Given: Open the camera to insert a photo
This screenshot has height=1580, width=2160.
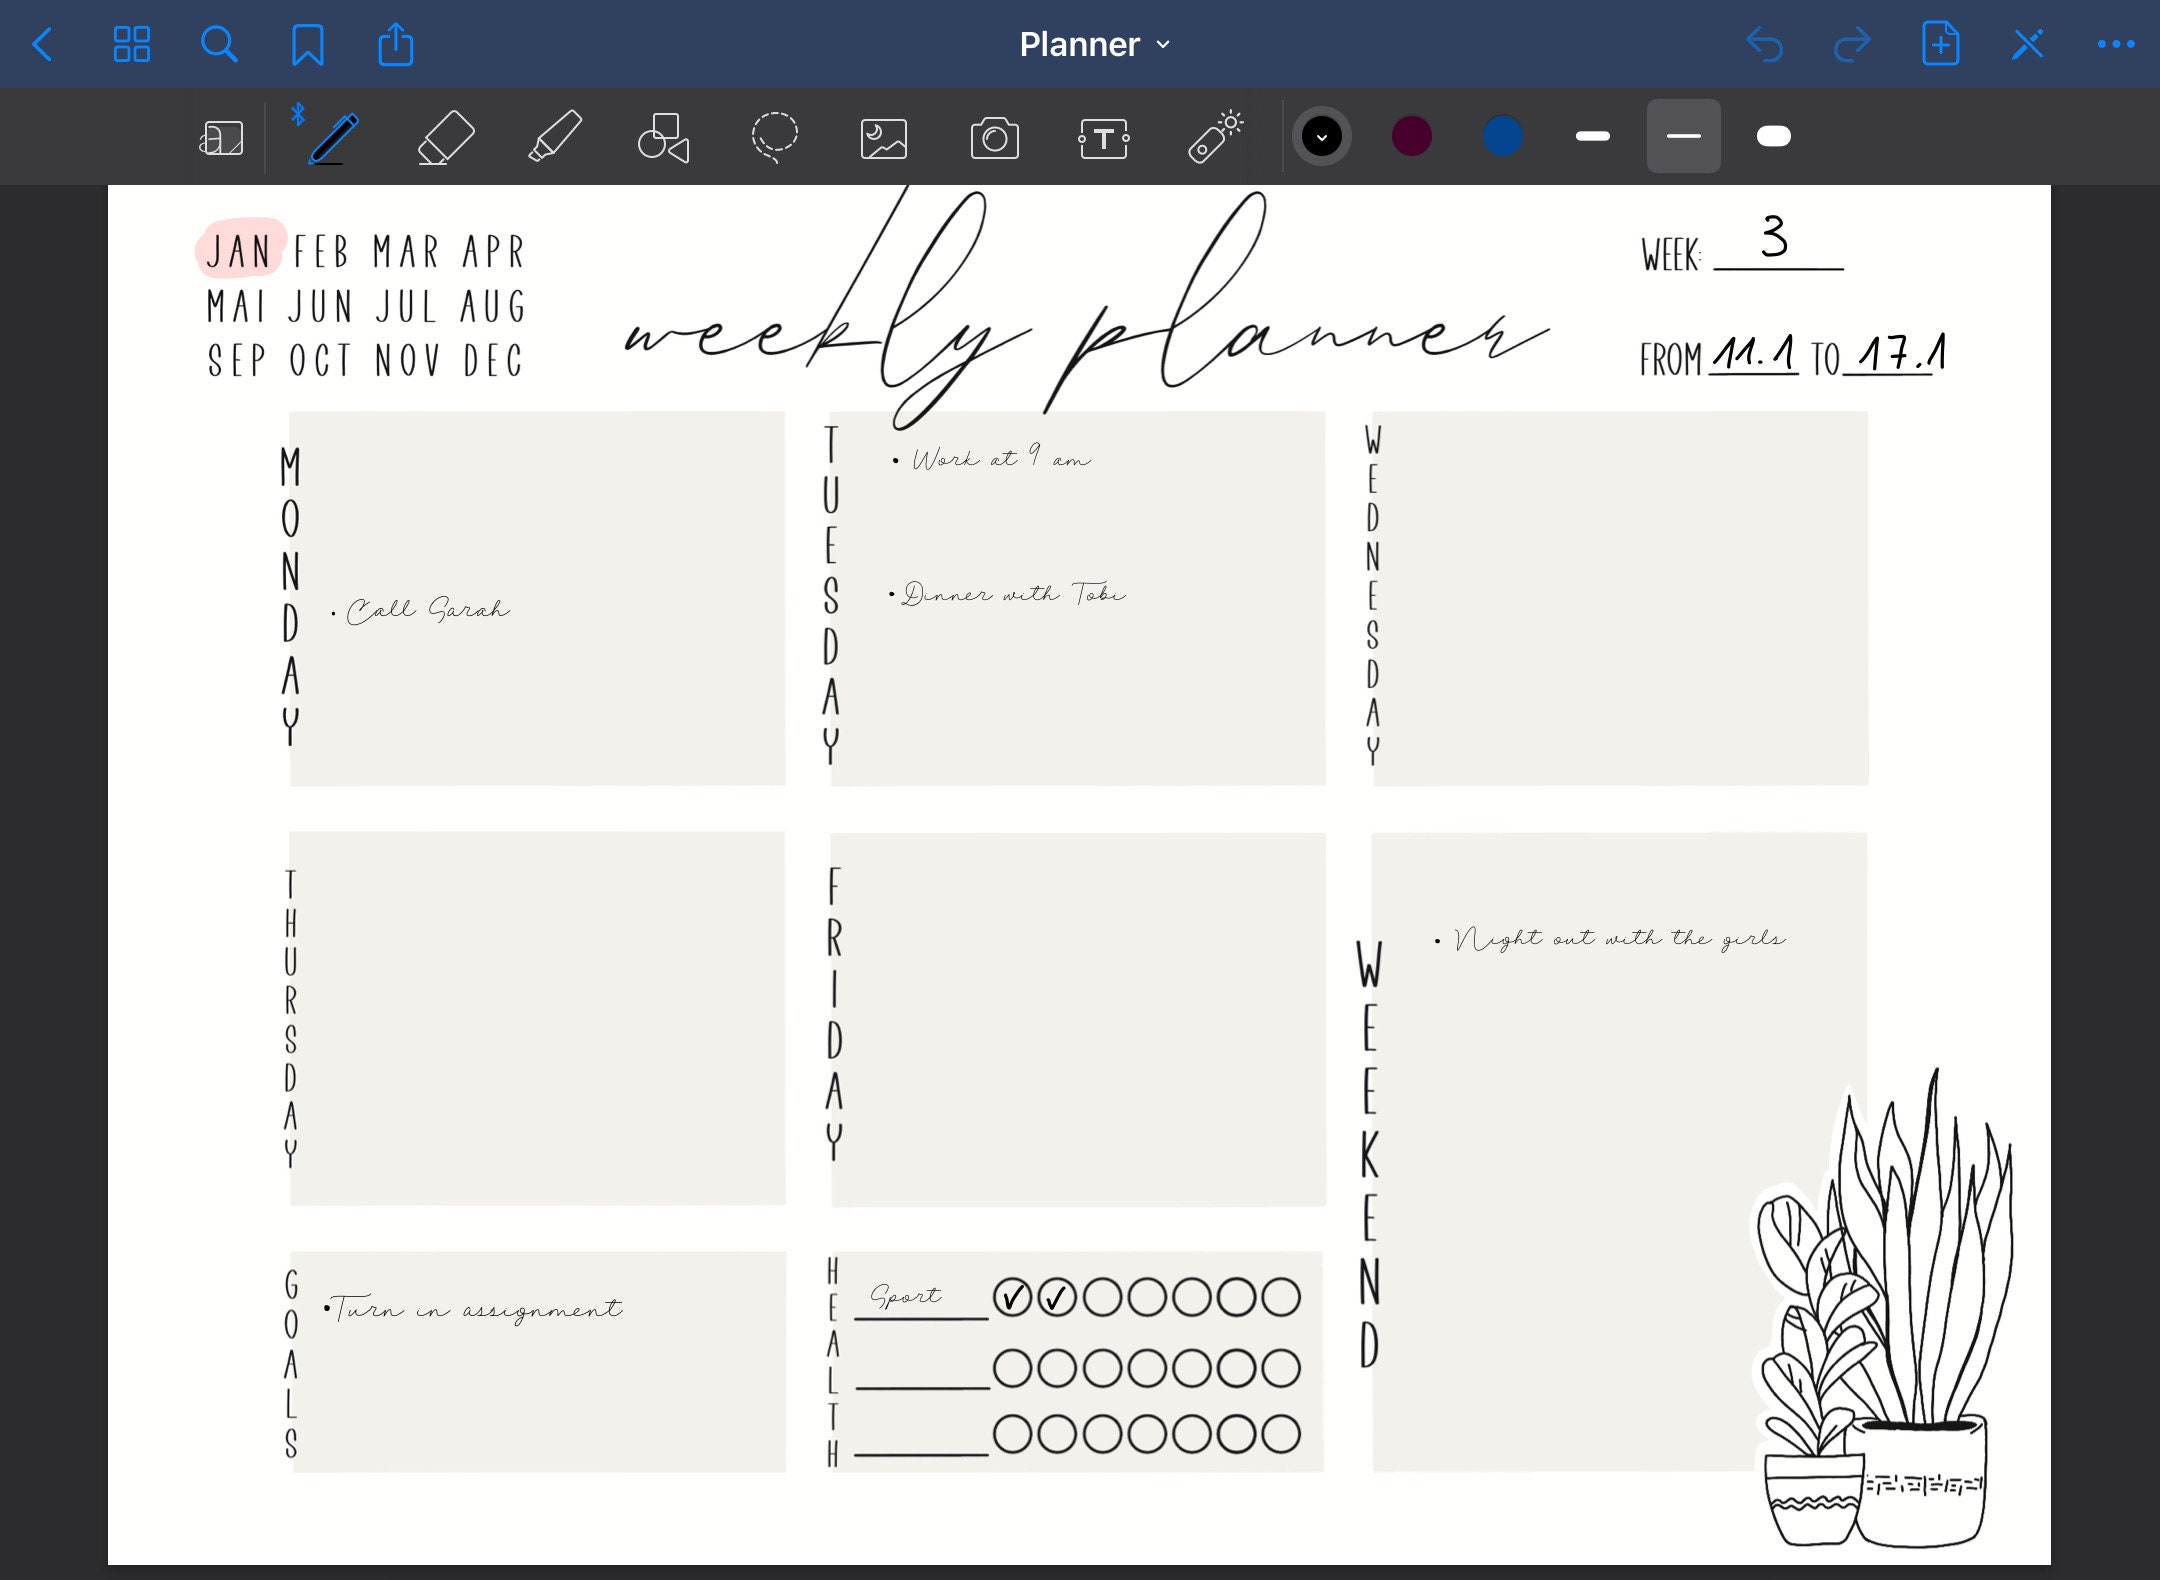Looking at the screenshot, I should [995, 137].
